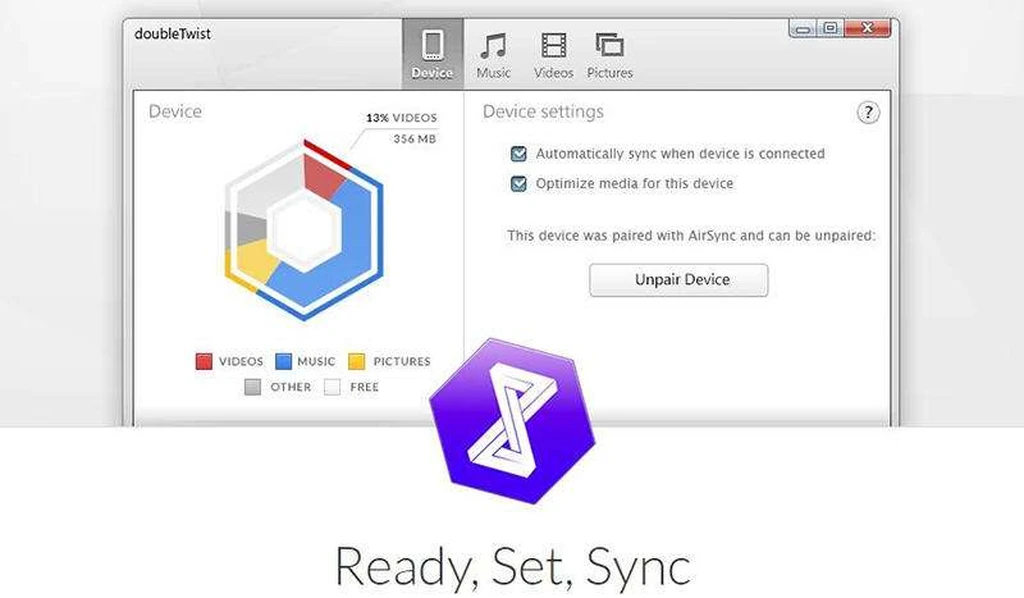1024x598 pixels.
Task: Click the AirSync pairing message text
Action: pyautogui.click(x=692, y=236)
